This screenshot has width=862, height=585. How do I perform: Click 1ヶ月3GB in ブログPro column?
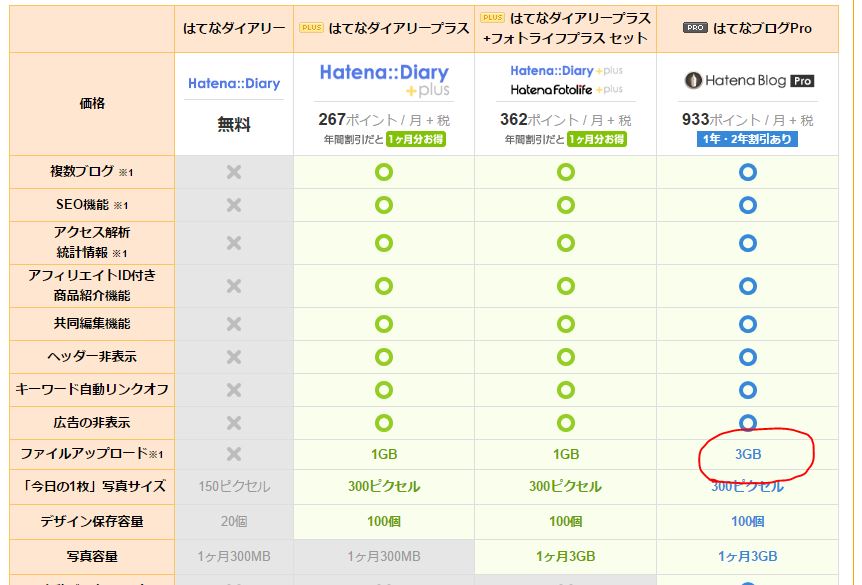pos(748,556)
